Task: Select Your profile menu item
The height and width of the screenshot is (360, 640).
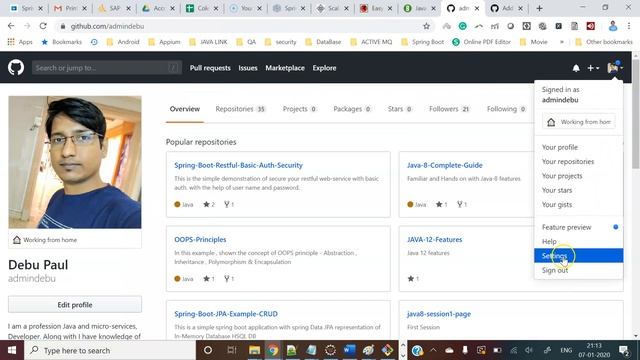Action: point(579,147)
